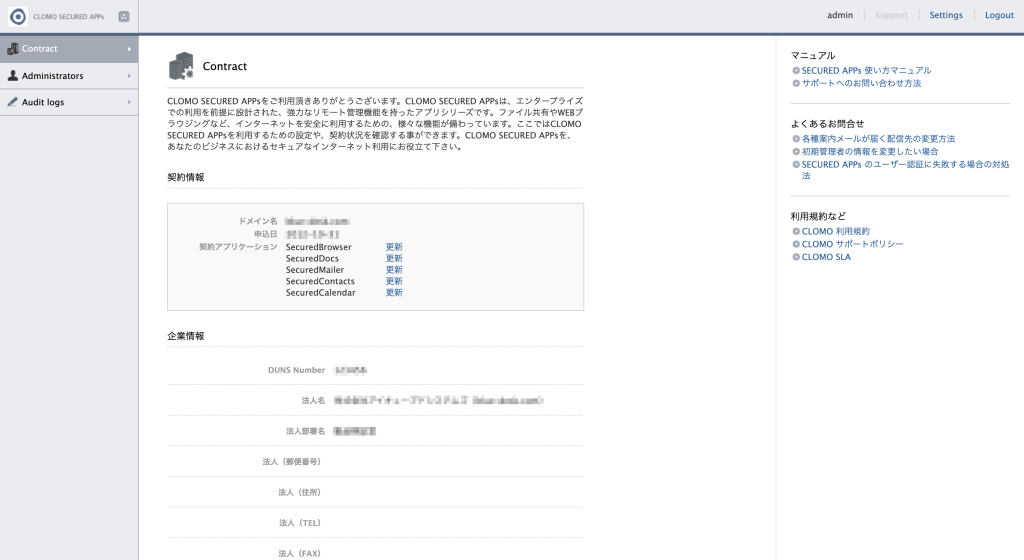Click the Administrators person icon in sidebar

12,76
